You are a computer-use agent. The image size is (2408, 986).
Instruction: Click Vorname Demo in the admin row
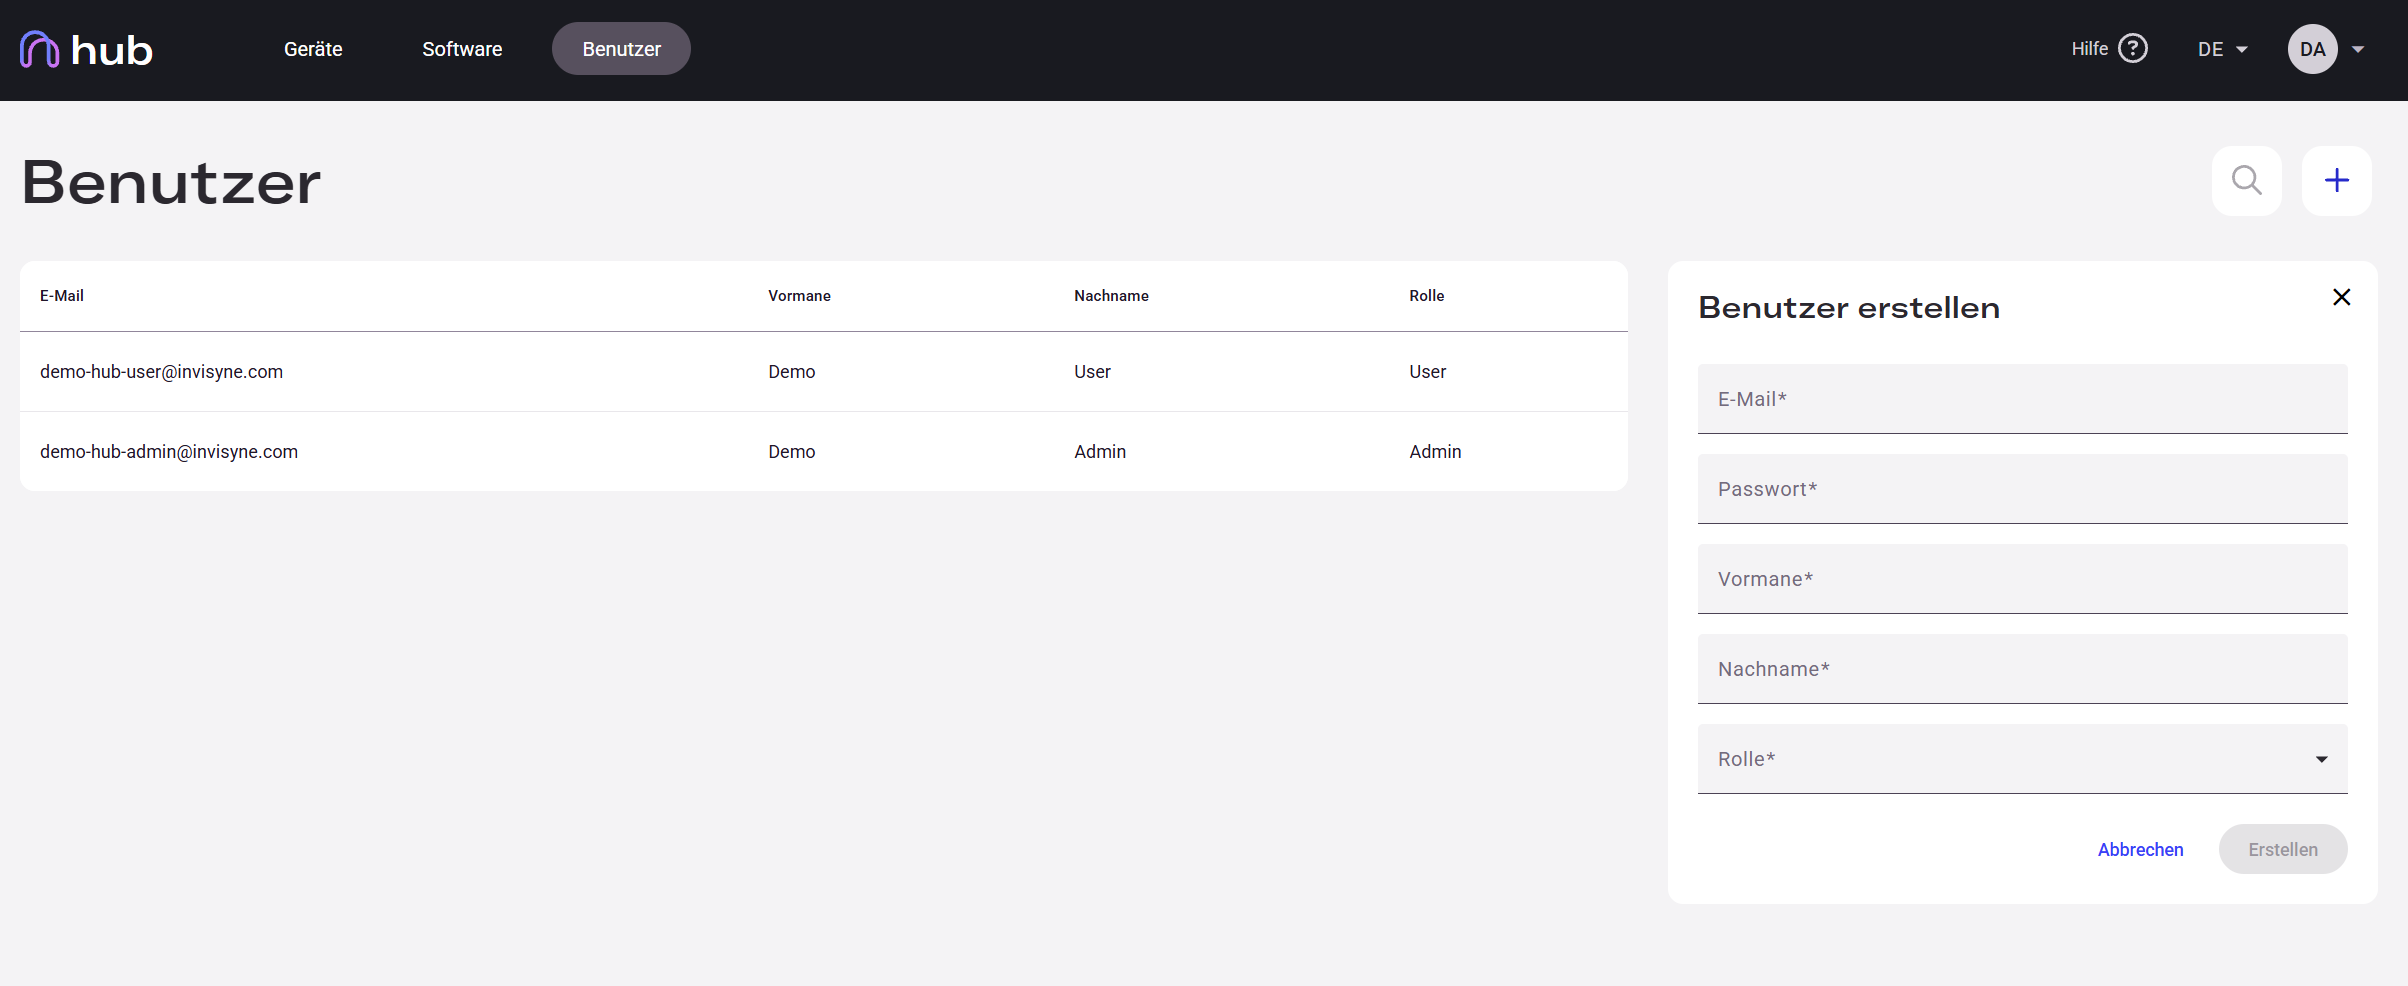point(792,452)
